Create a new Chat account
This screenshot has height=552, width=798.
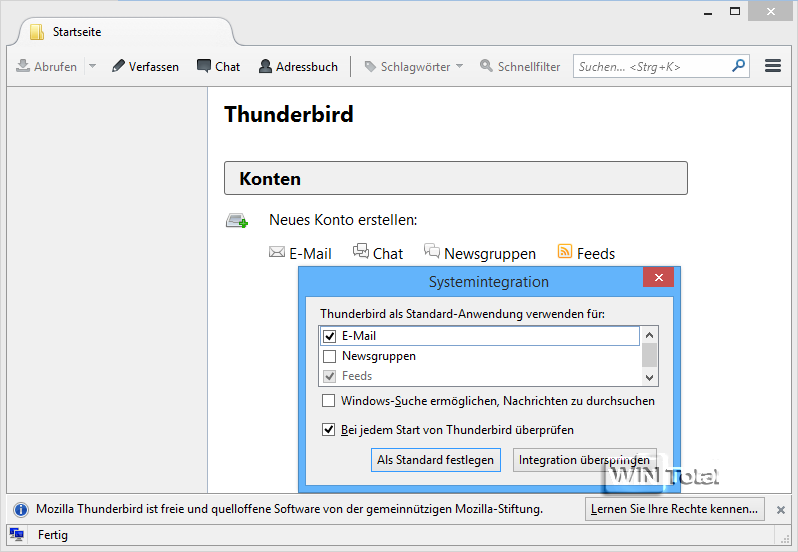click(378, 253)
